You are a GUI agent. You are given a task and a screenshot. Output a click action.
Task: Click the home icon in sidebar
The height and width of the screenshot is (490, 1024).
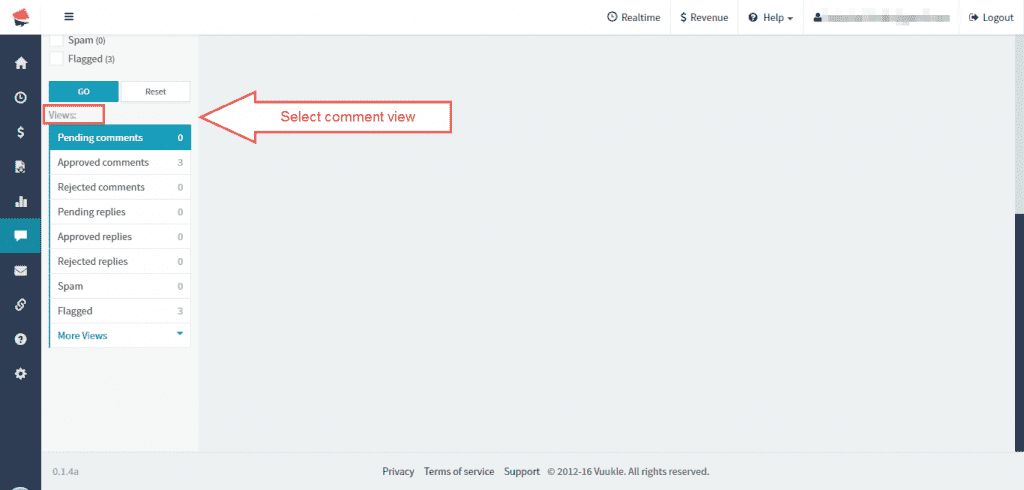tap(20, 63)
